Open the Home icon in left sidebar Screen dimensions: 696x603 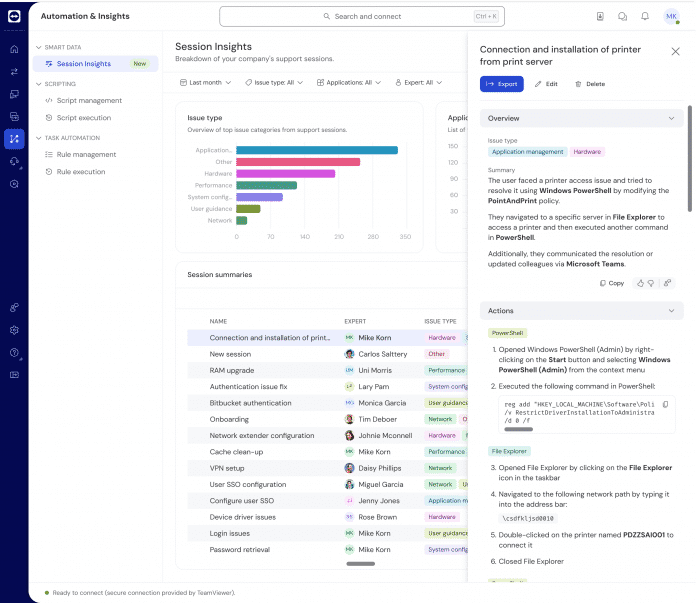coord(14,49)
